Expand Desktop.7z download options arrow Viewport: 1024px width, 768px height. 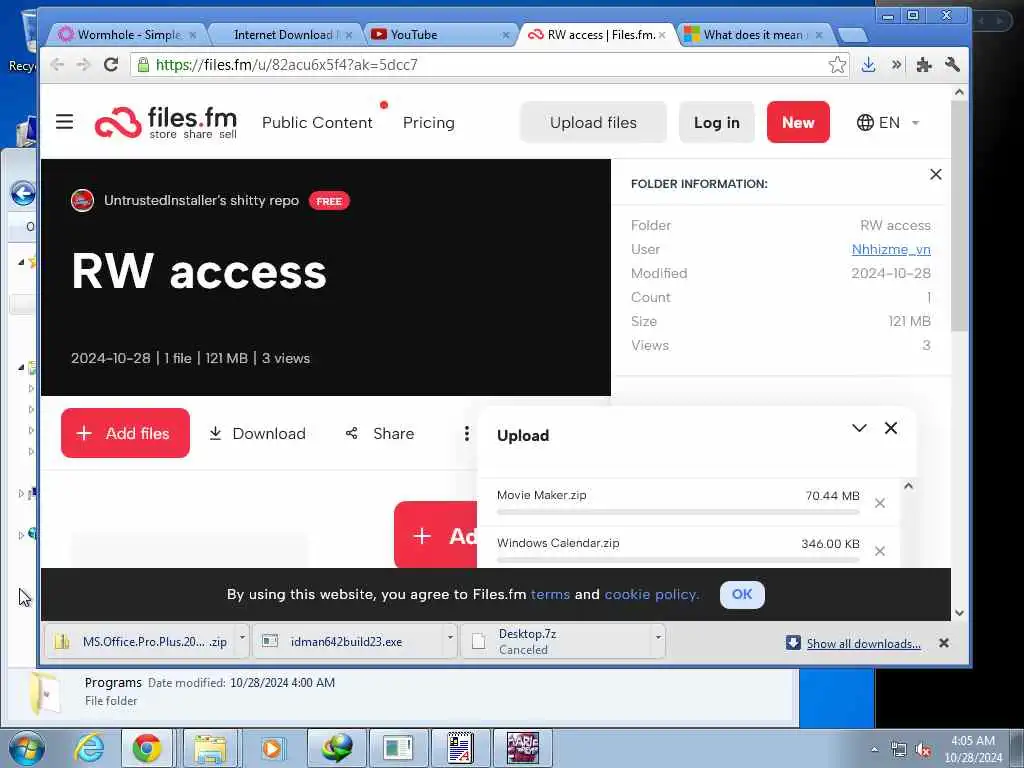coord(658,637)
